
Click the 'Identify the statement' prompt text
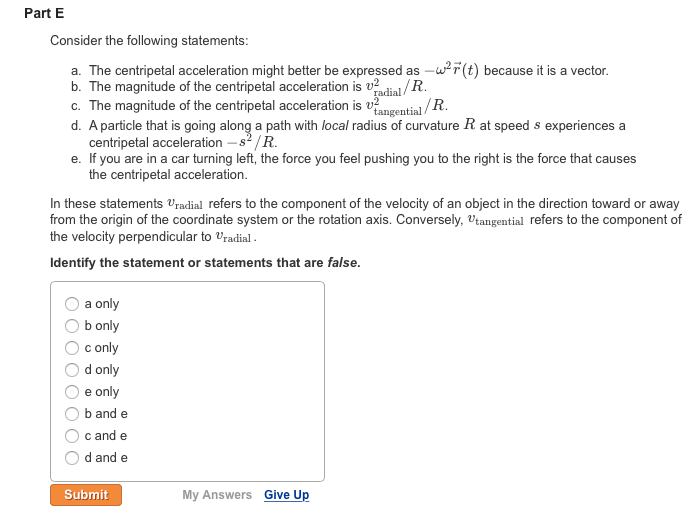pos(205,263)
